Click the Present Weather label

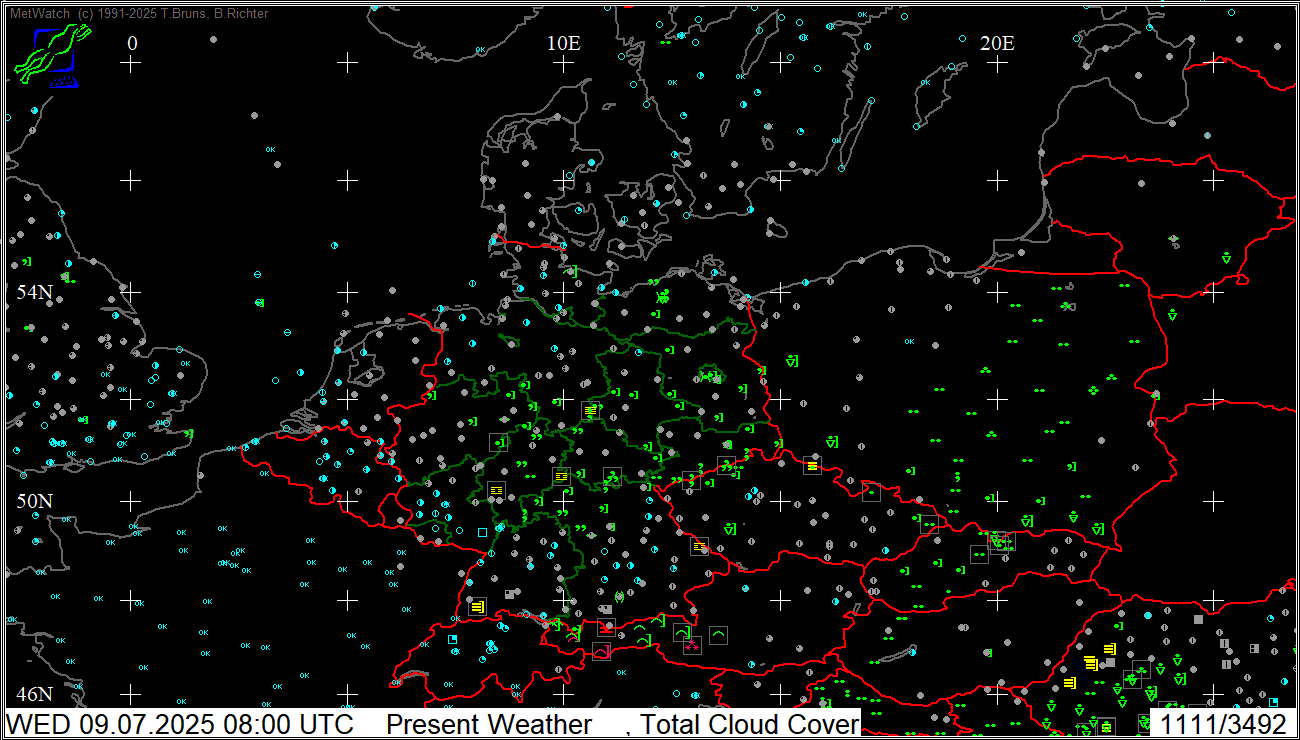click(x=489, y=724)
